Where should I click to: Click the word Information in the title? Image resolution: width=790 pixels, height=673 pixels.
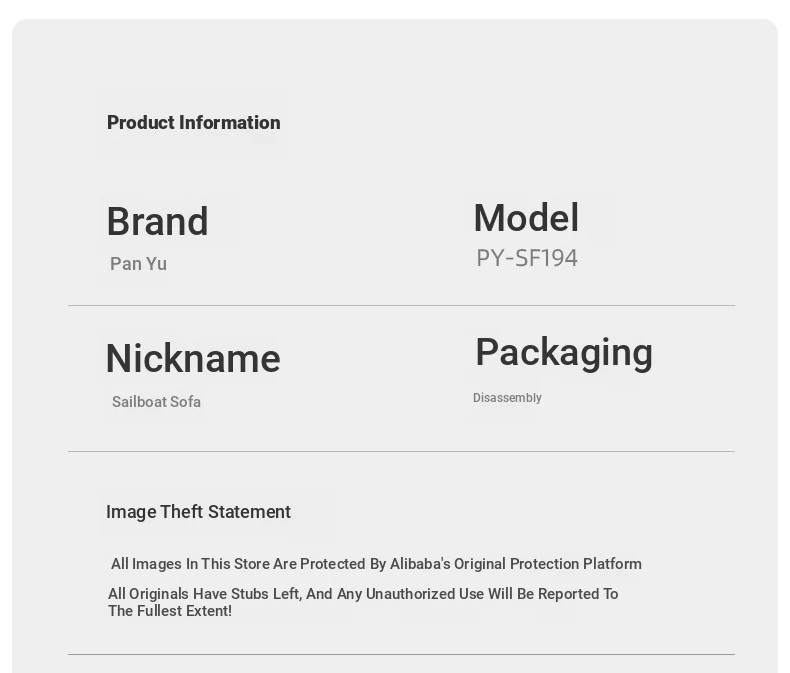click(230, 122)
